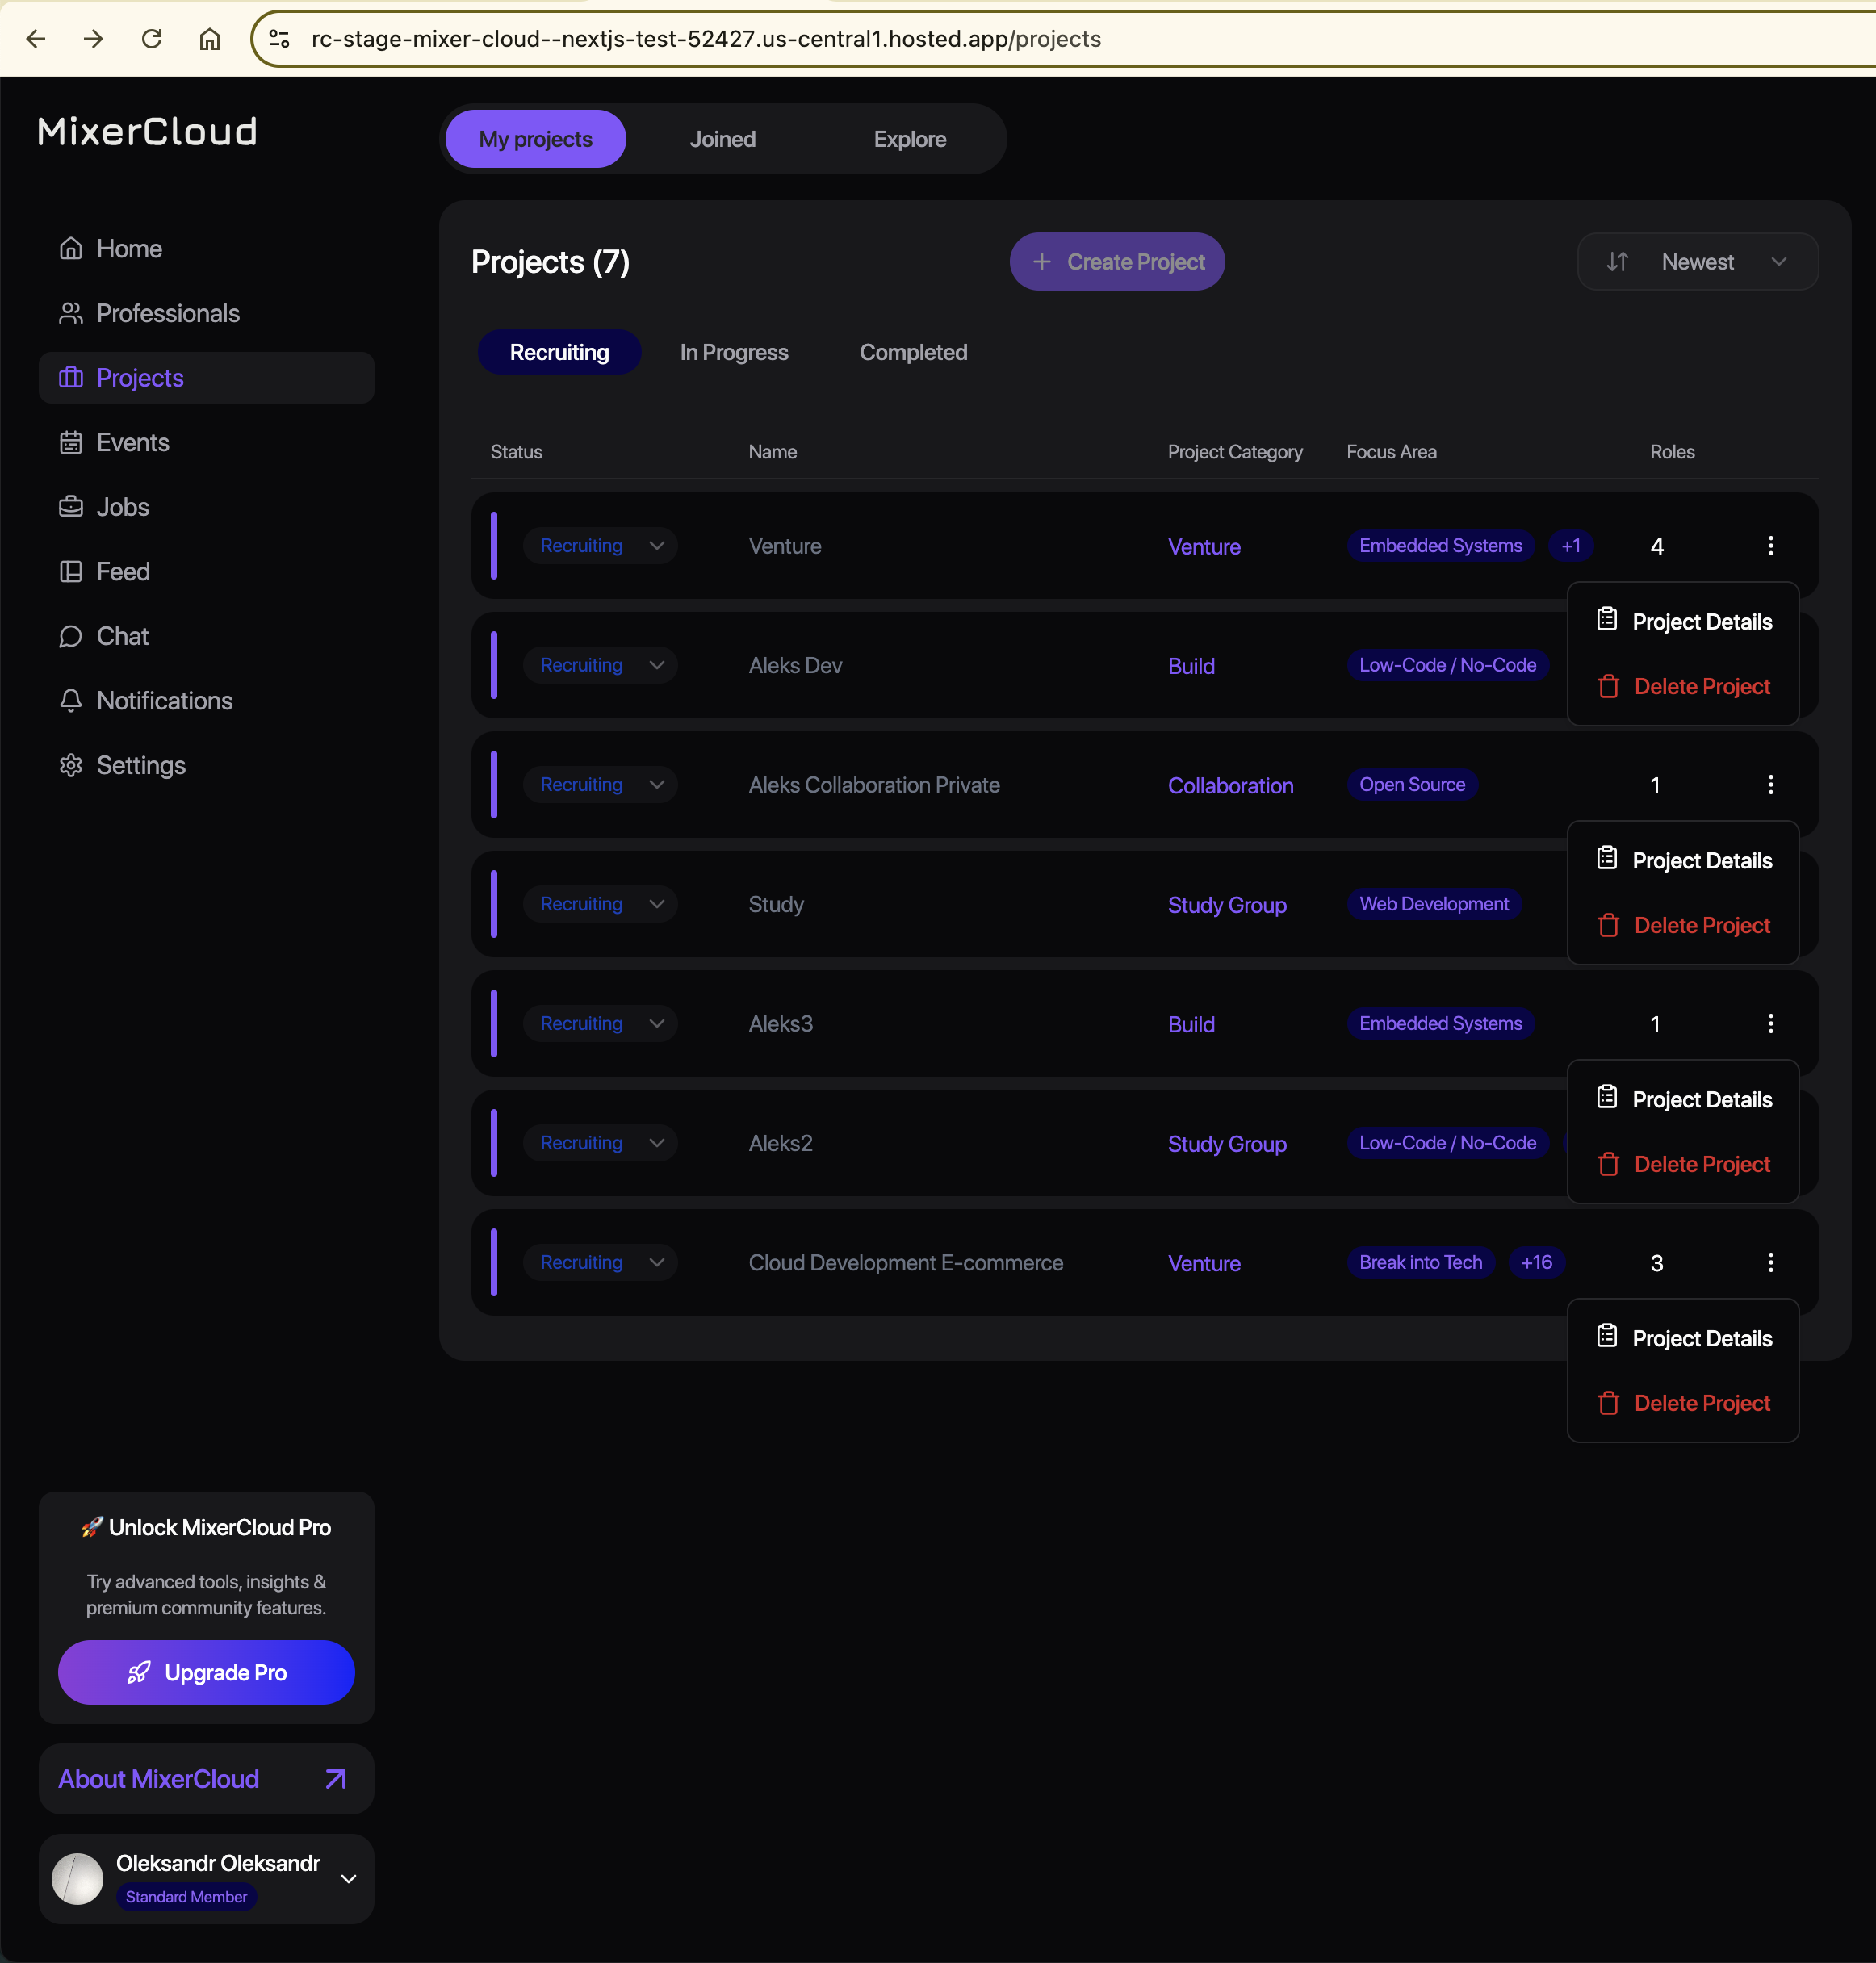Expand Recruiting status dropdown for Aleks Dev
Image resolution: width=1876 pixels, height=1963 pixels.
(x=656, y=665)
